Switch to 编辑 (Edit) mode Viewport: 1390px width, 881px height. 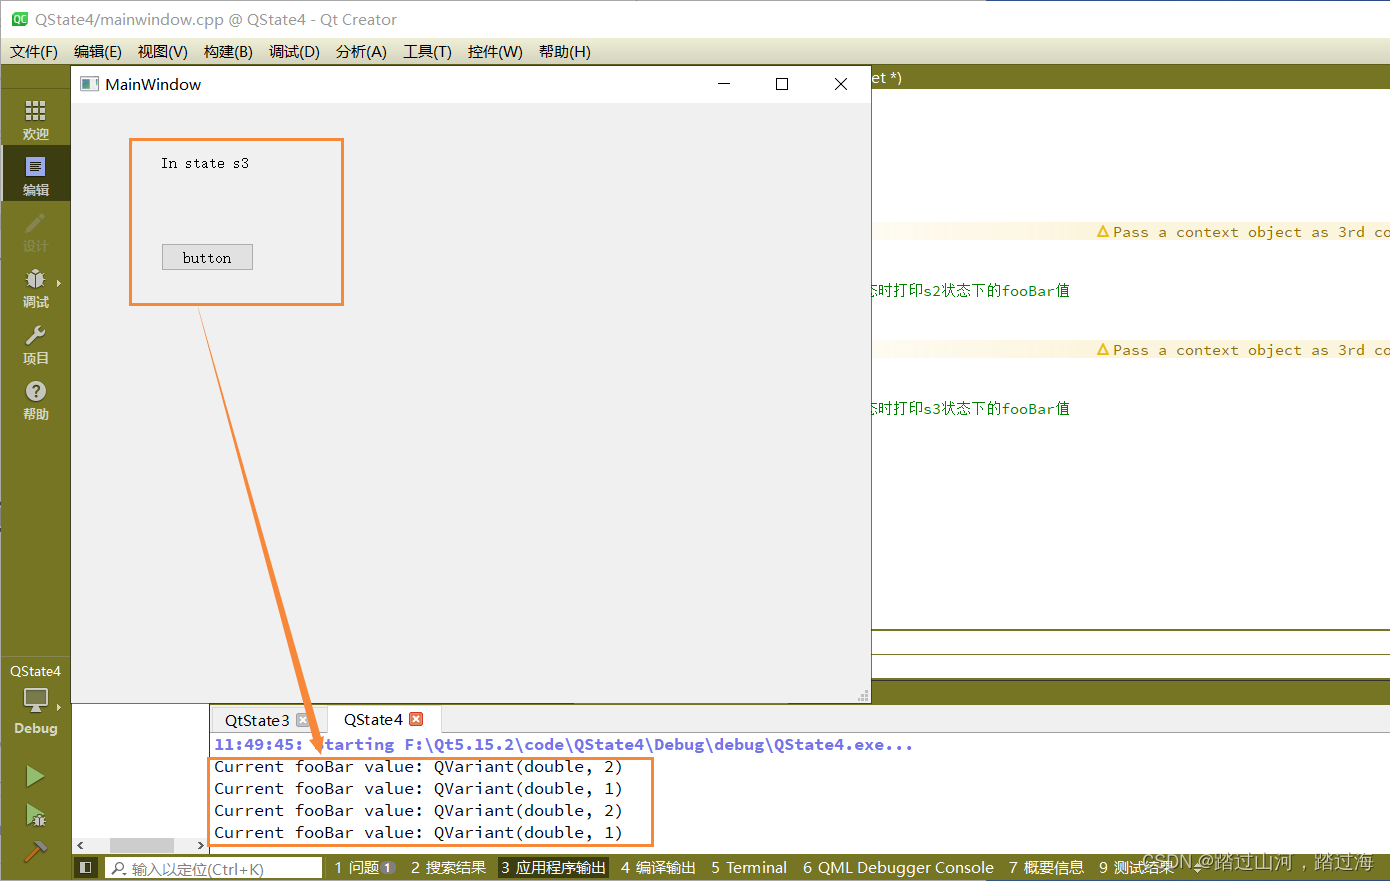tap(35, 175)
